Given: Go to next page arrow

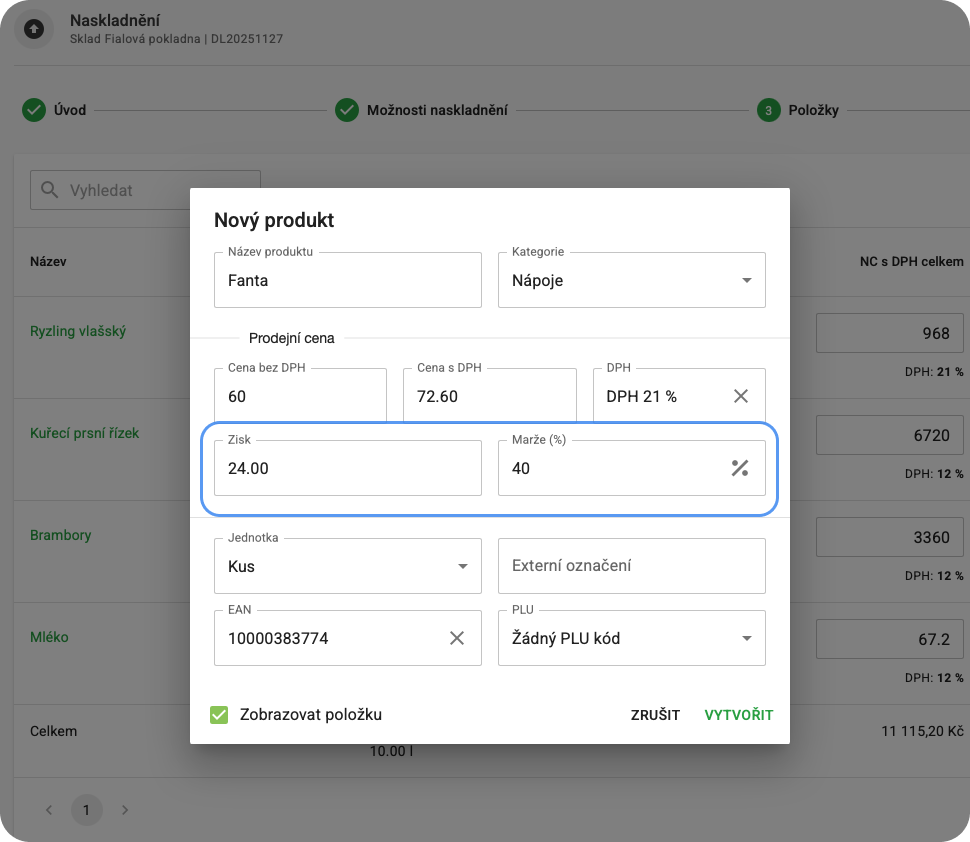Looking at the screenshot, I should pyautogui.click(x=124, y=810).
